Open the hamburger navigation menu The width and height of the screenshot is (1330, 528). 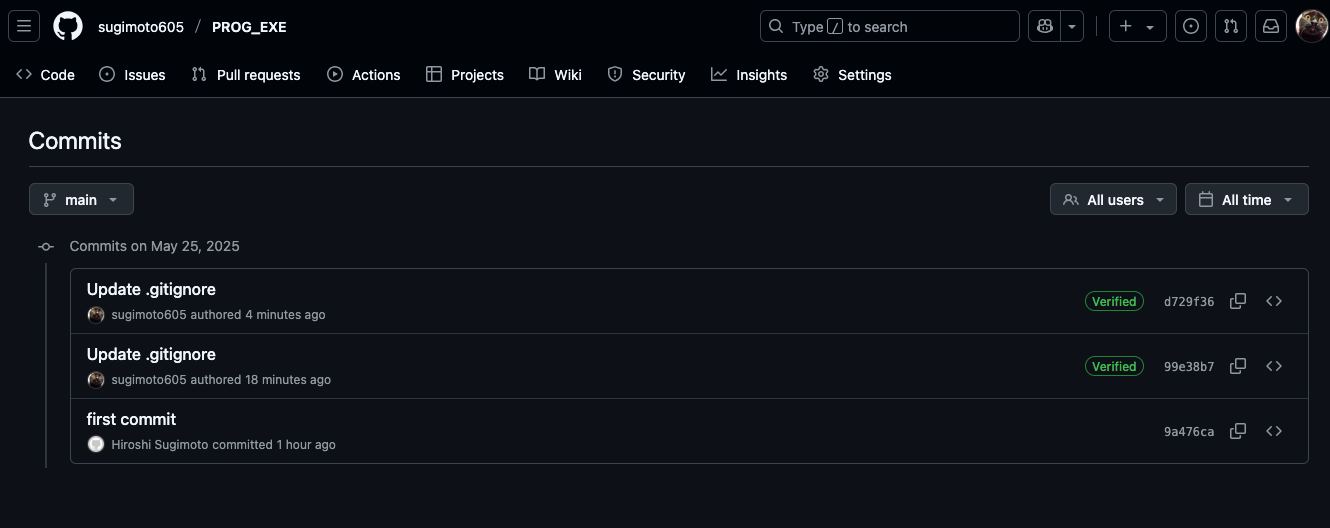[24, 27]
